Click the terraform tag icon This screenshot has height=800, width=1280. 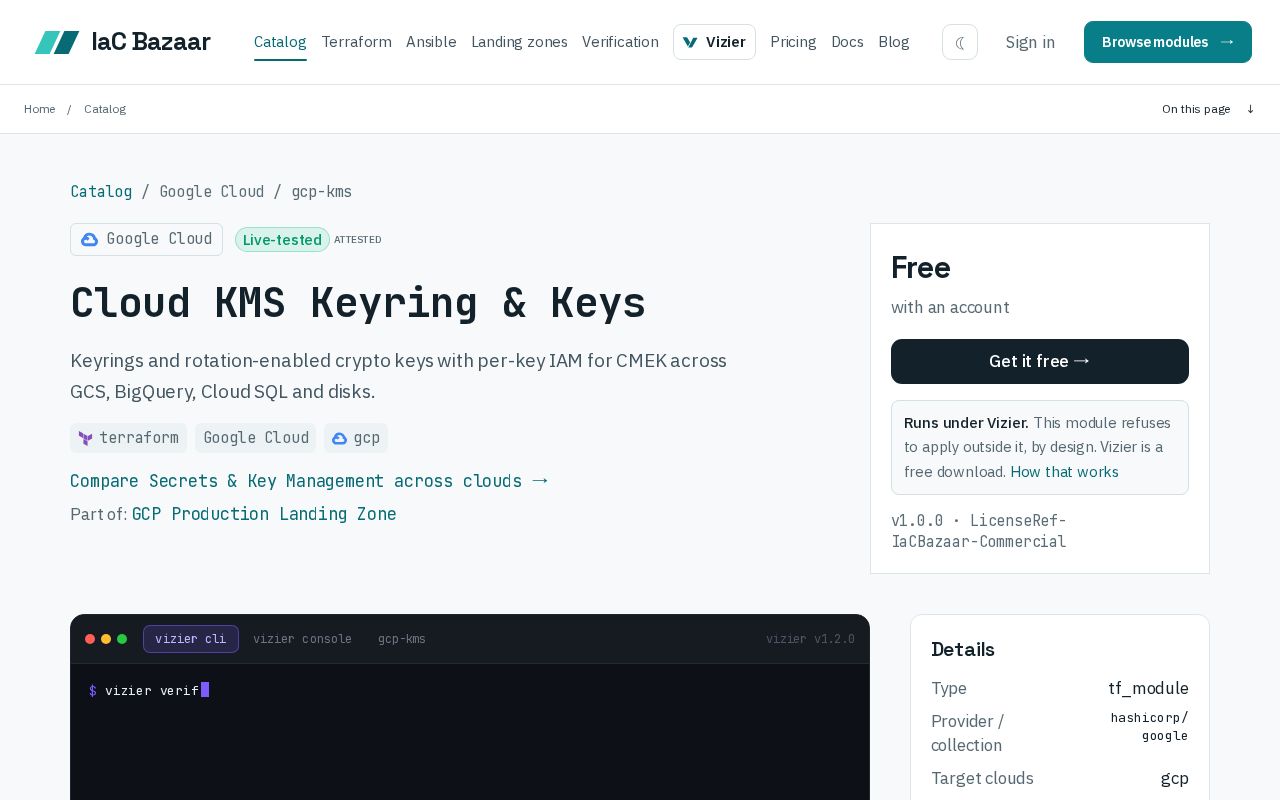(x=86, y=438)
